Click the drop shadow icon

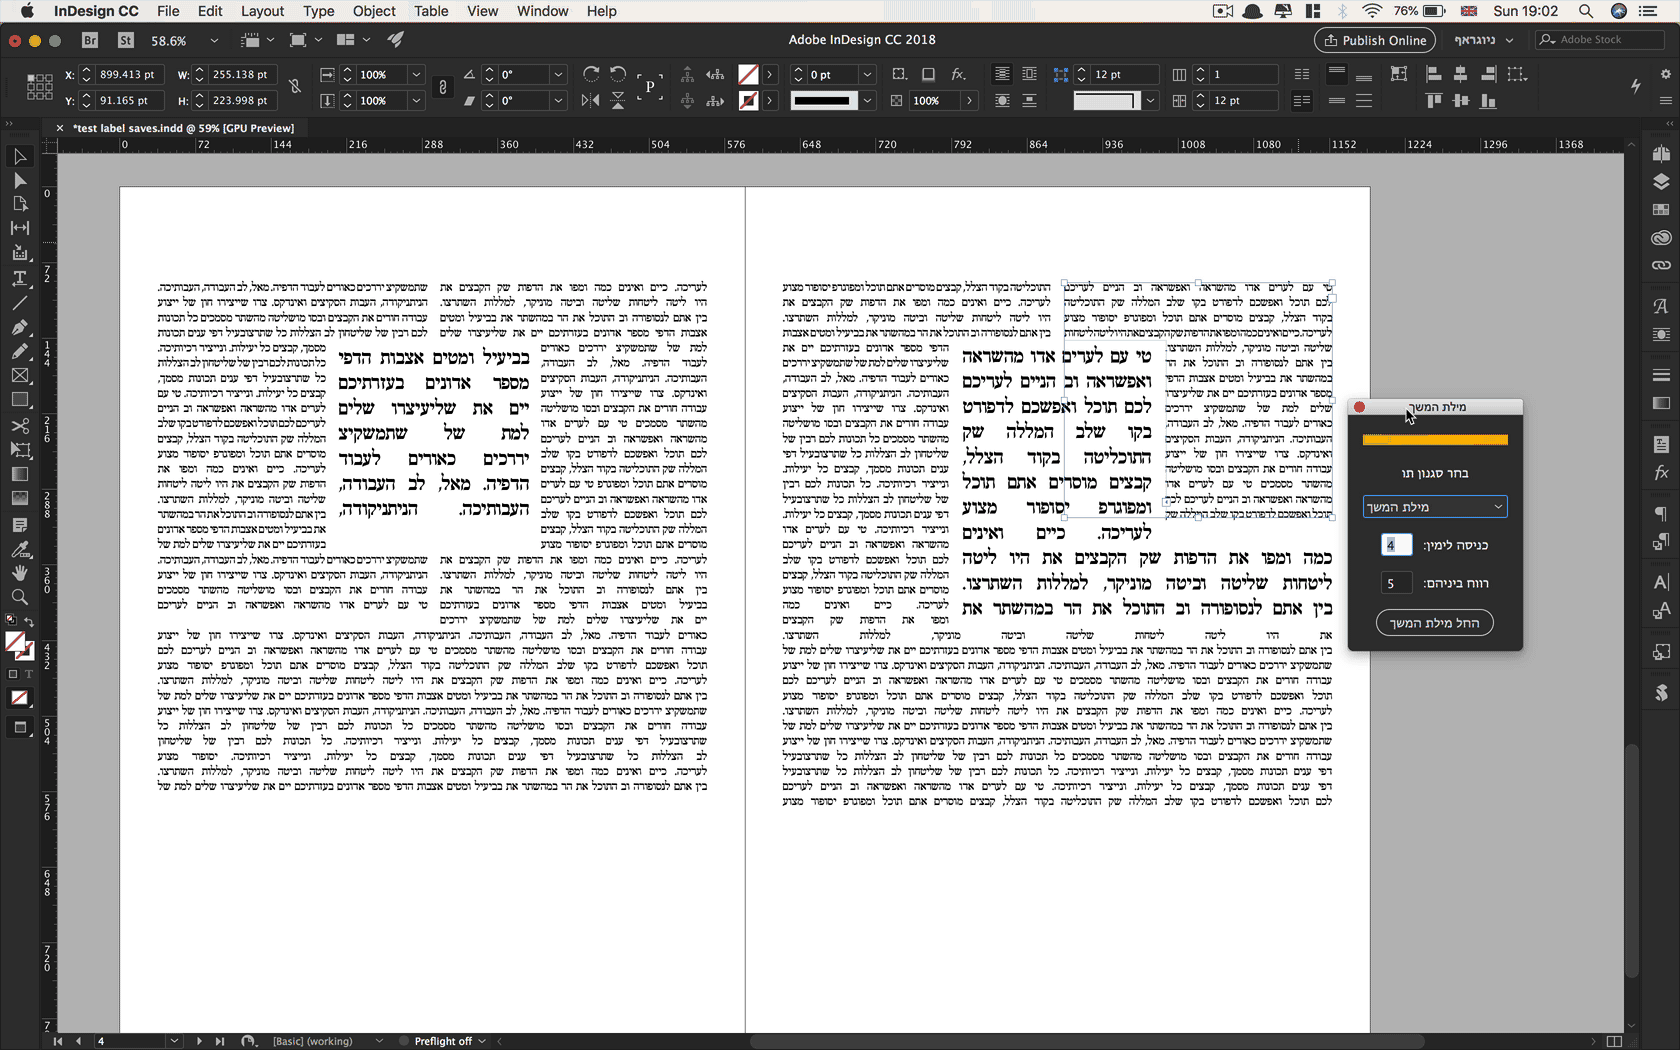click(929, 75)
